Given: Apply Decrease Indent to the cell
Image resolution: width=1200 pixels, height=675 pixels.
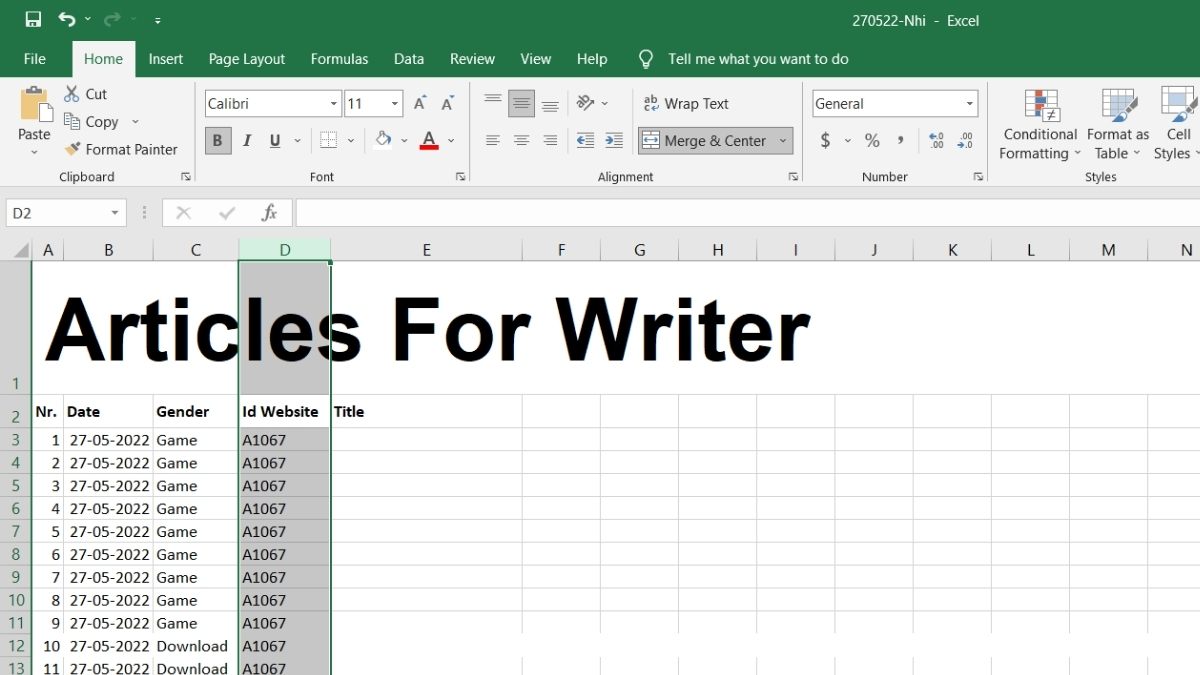Looking at the screenshot, I should tap(584, 140).
